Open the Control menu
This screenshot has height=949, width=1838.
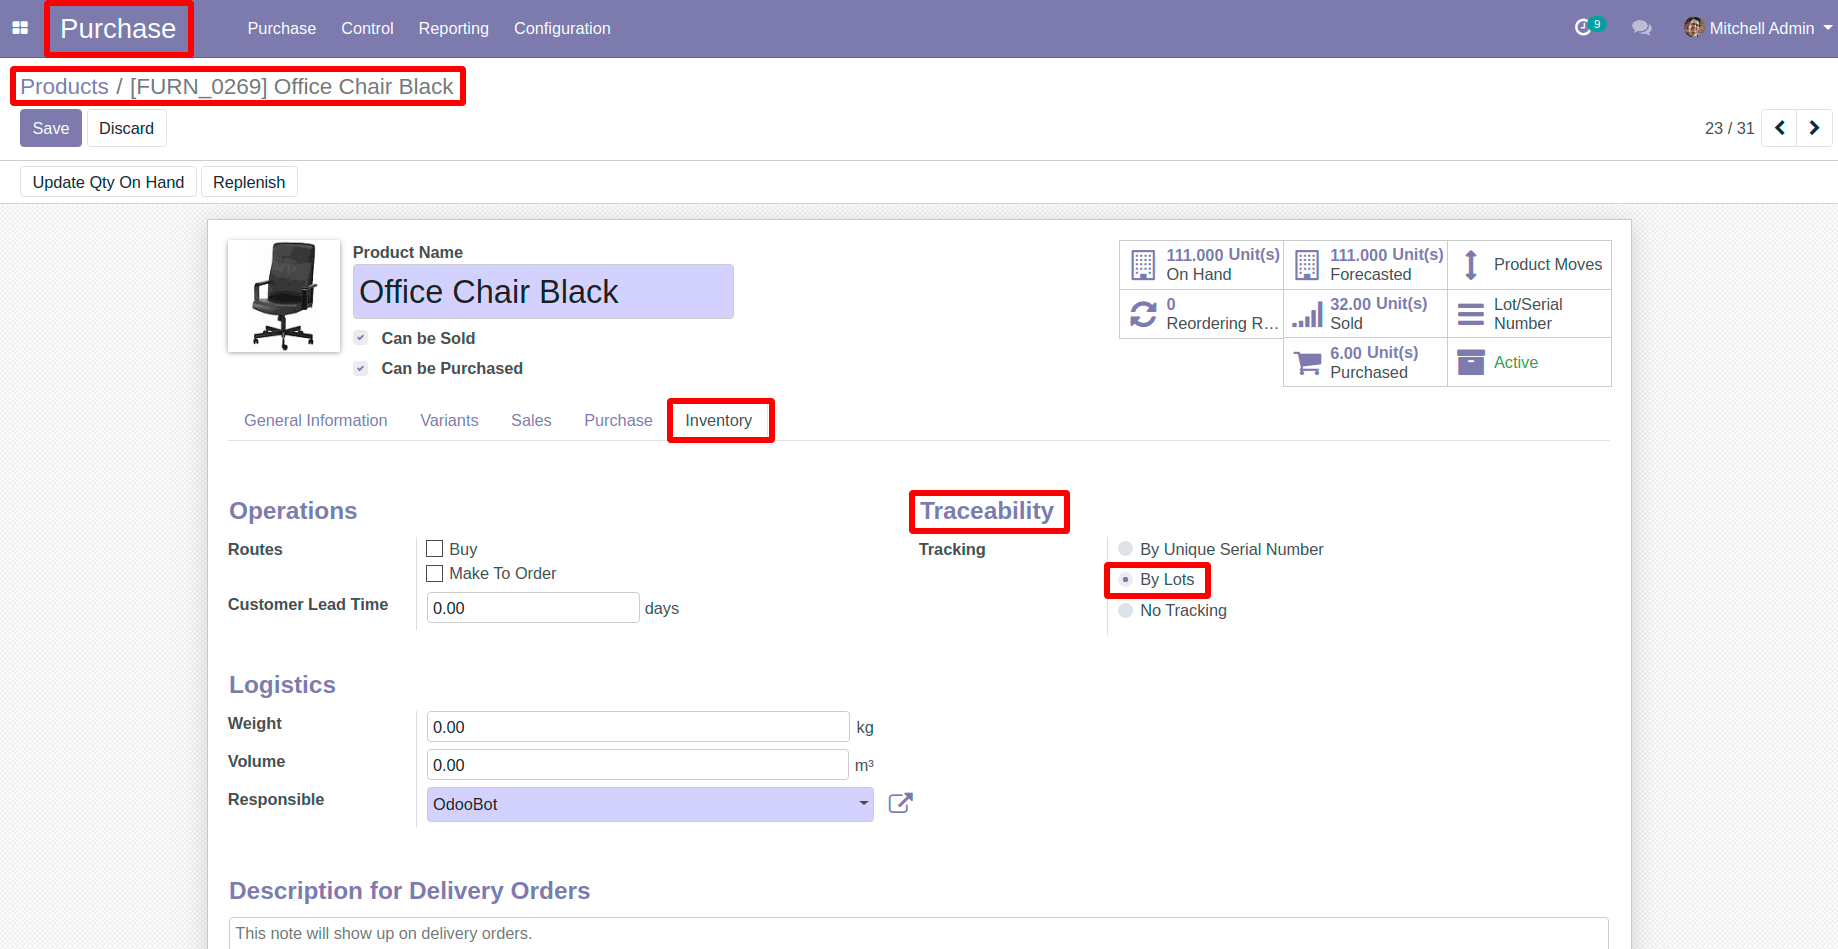[367, 28]
